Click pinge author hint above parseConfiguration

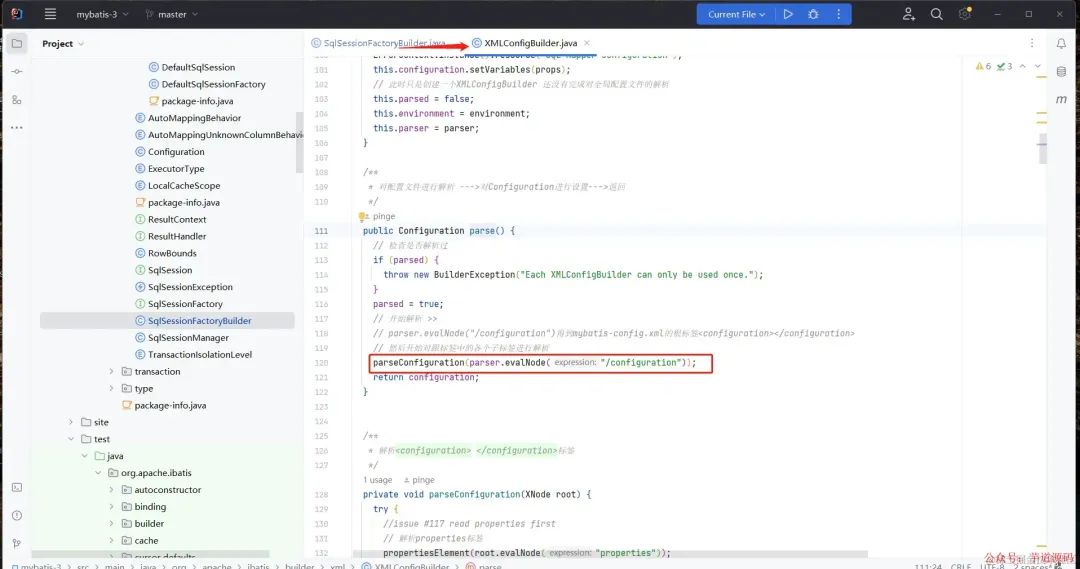pyautogui.click(x=419, y=480)
